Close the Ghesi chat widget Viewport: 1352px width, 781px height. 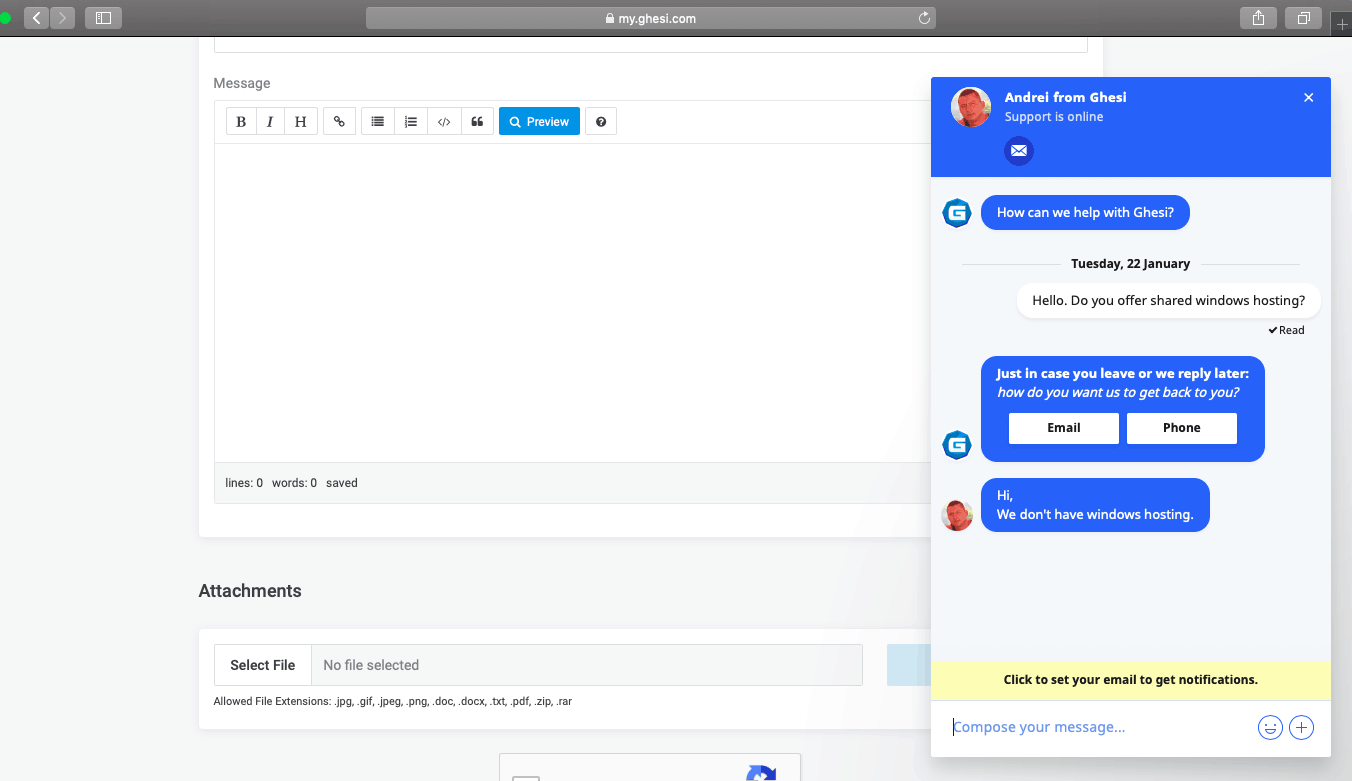coord(1309,97)
